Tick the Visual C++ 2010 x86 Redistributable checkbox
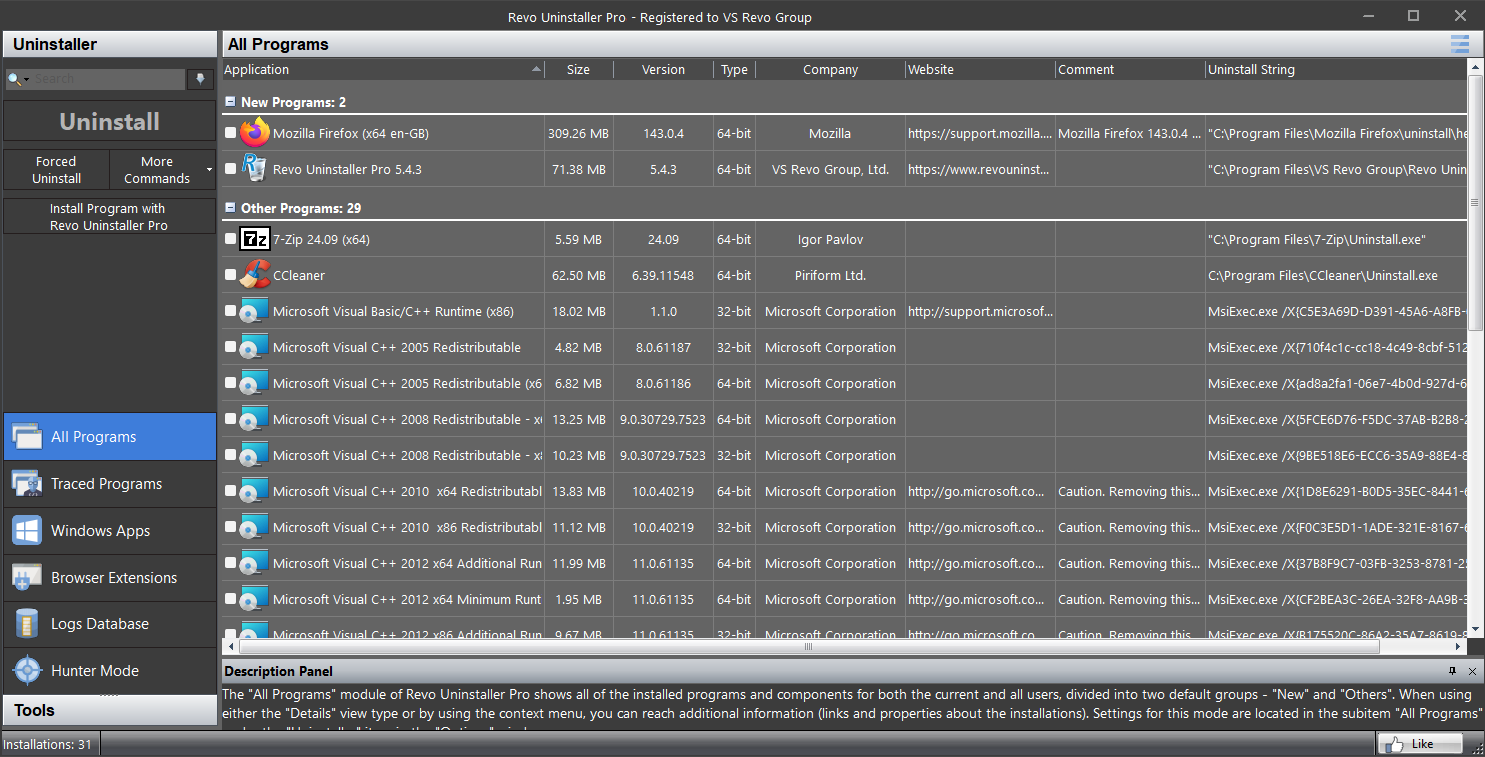 tap(231, 527)
